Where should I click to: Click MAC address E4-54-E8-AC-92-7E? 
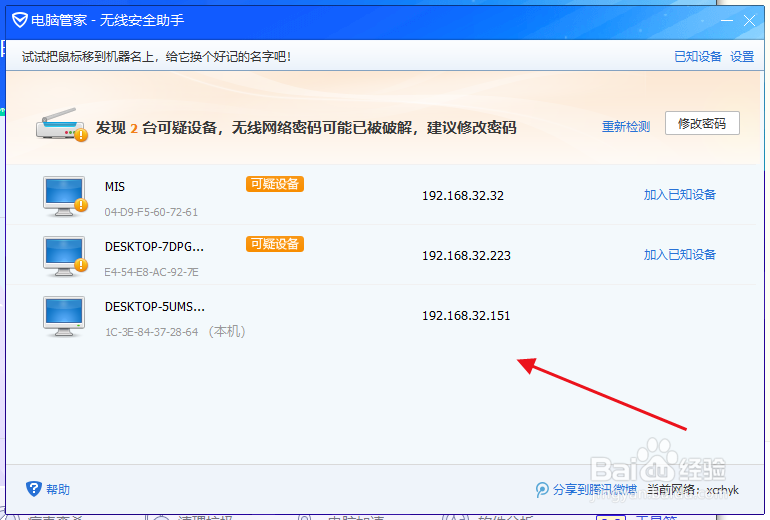pyautogui.click(x=151, y=272)
